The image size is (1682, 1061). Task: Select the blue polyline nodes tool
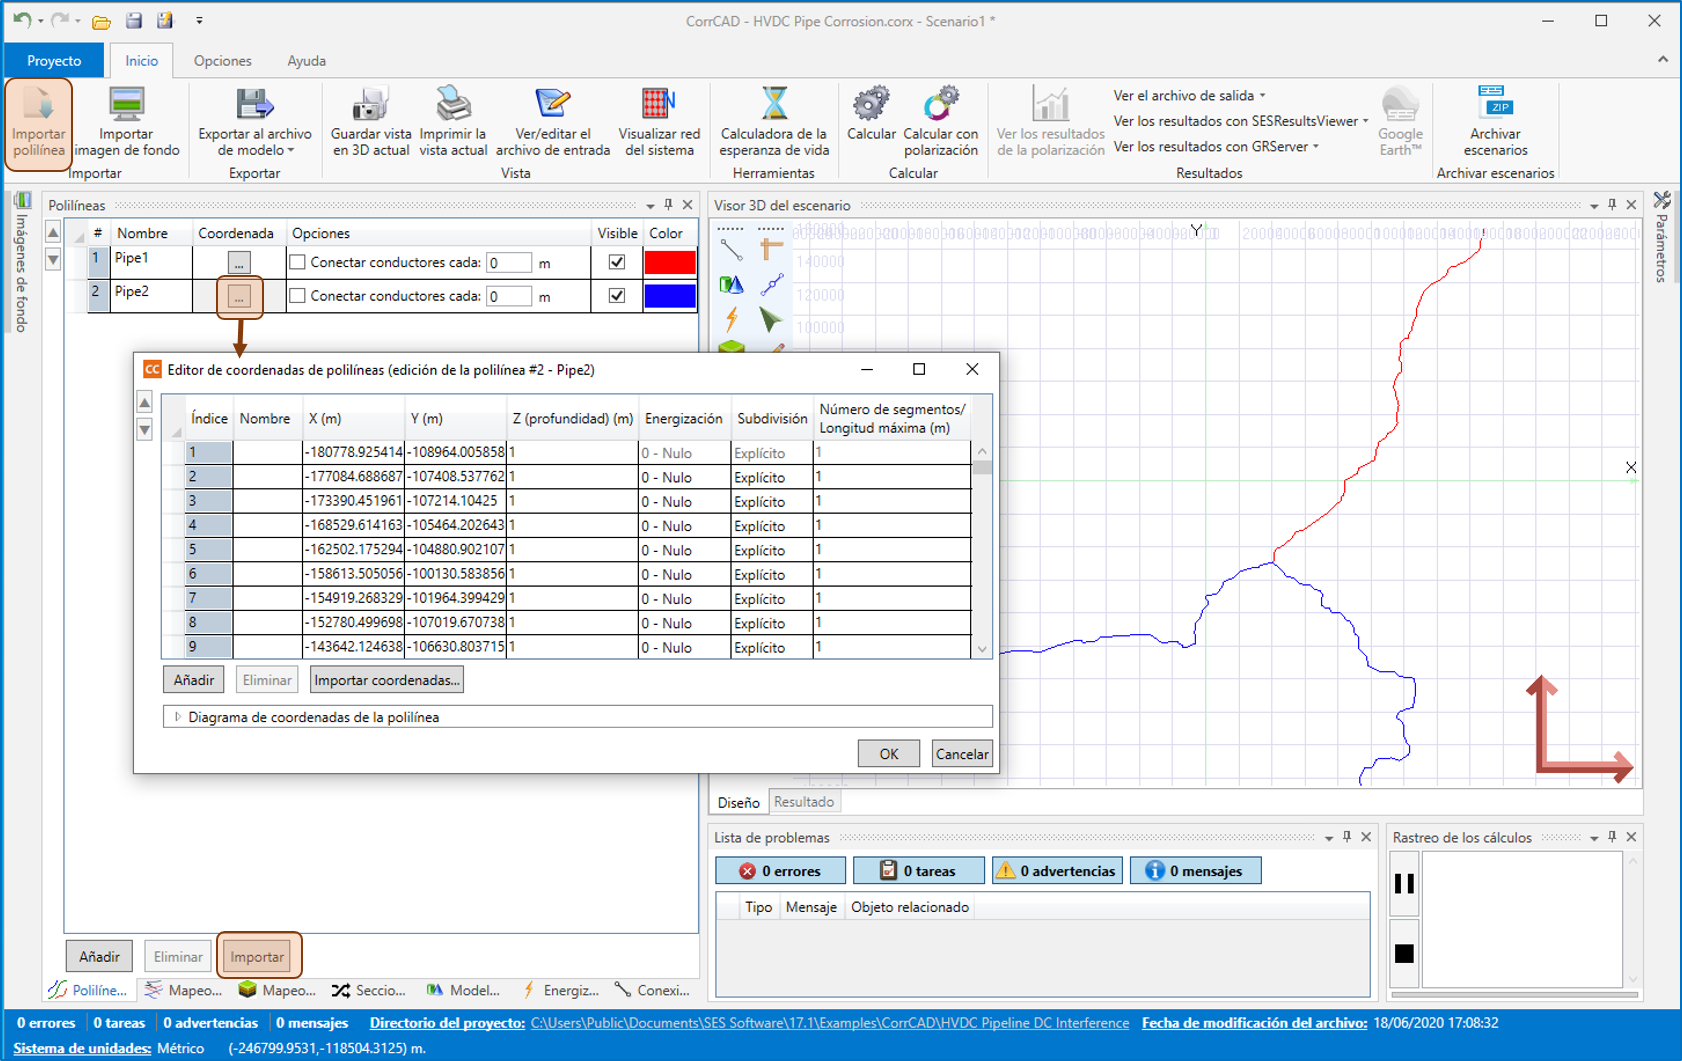coord(770,285)
